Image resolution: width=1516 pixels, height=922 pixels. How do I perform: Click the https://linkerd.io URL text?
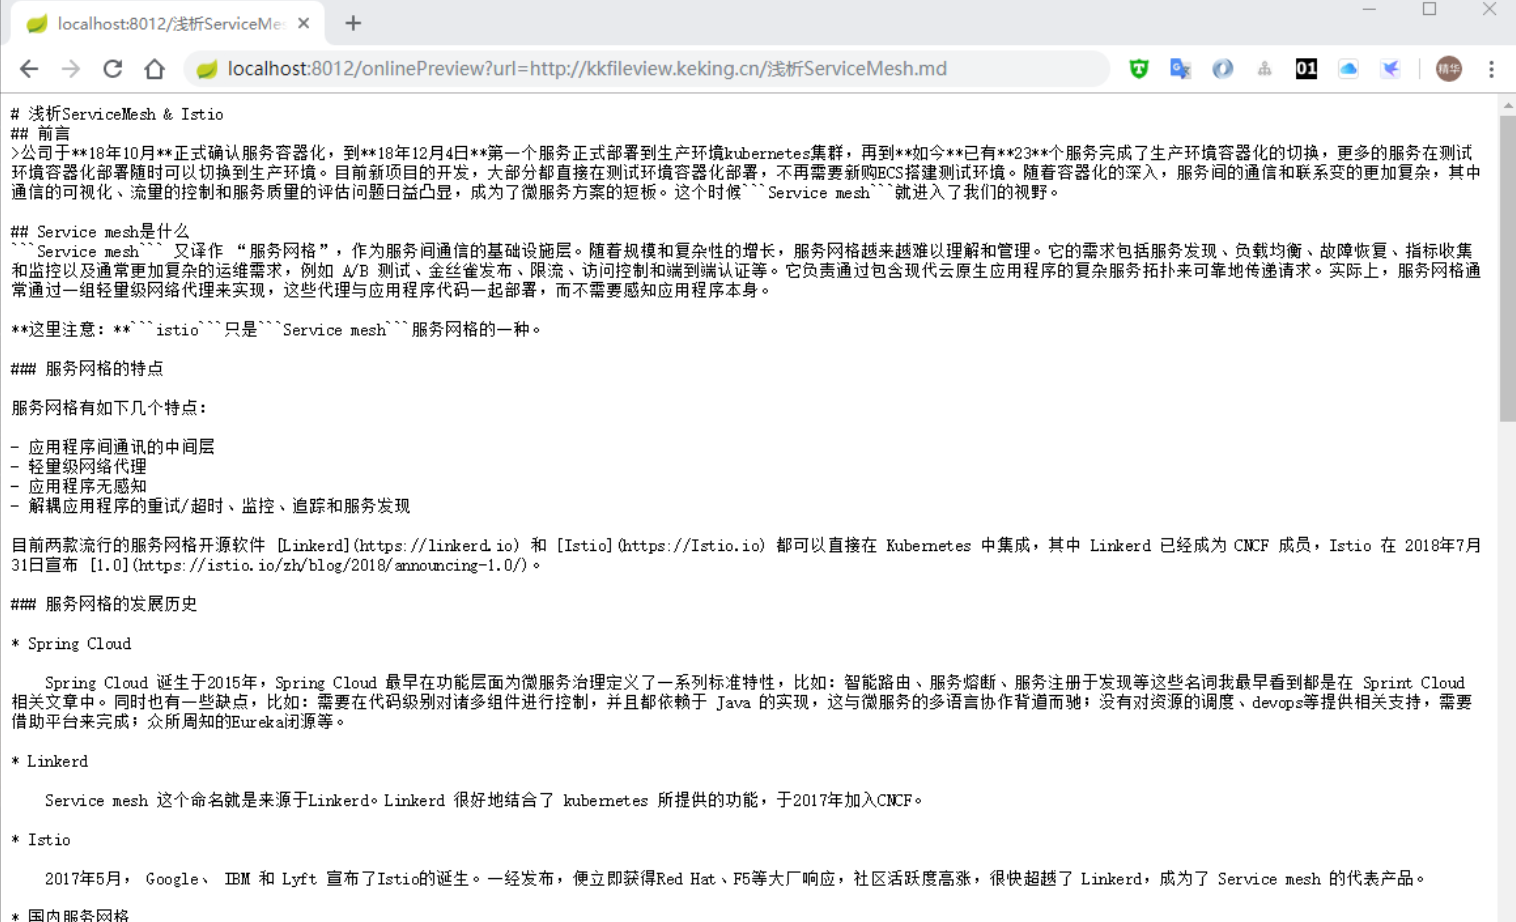(437, 546)
